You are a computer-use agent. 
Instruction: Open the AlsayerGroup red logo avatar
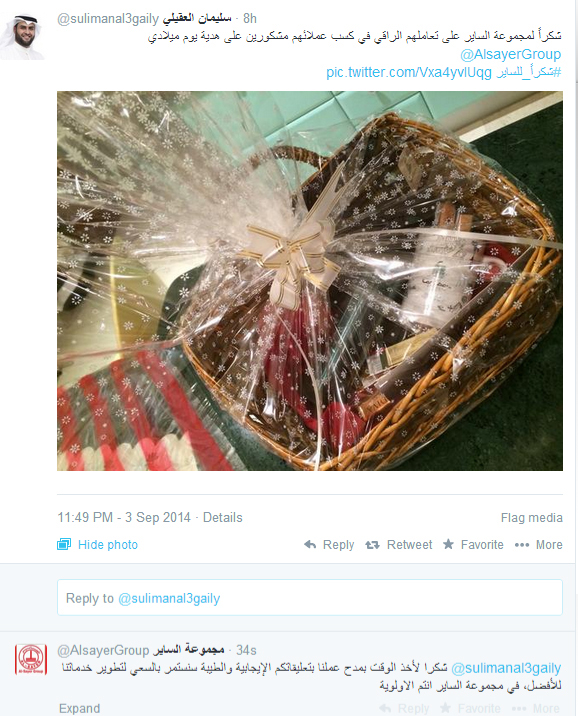(x=31, y=659)
